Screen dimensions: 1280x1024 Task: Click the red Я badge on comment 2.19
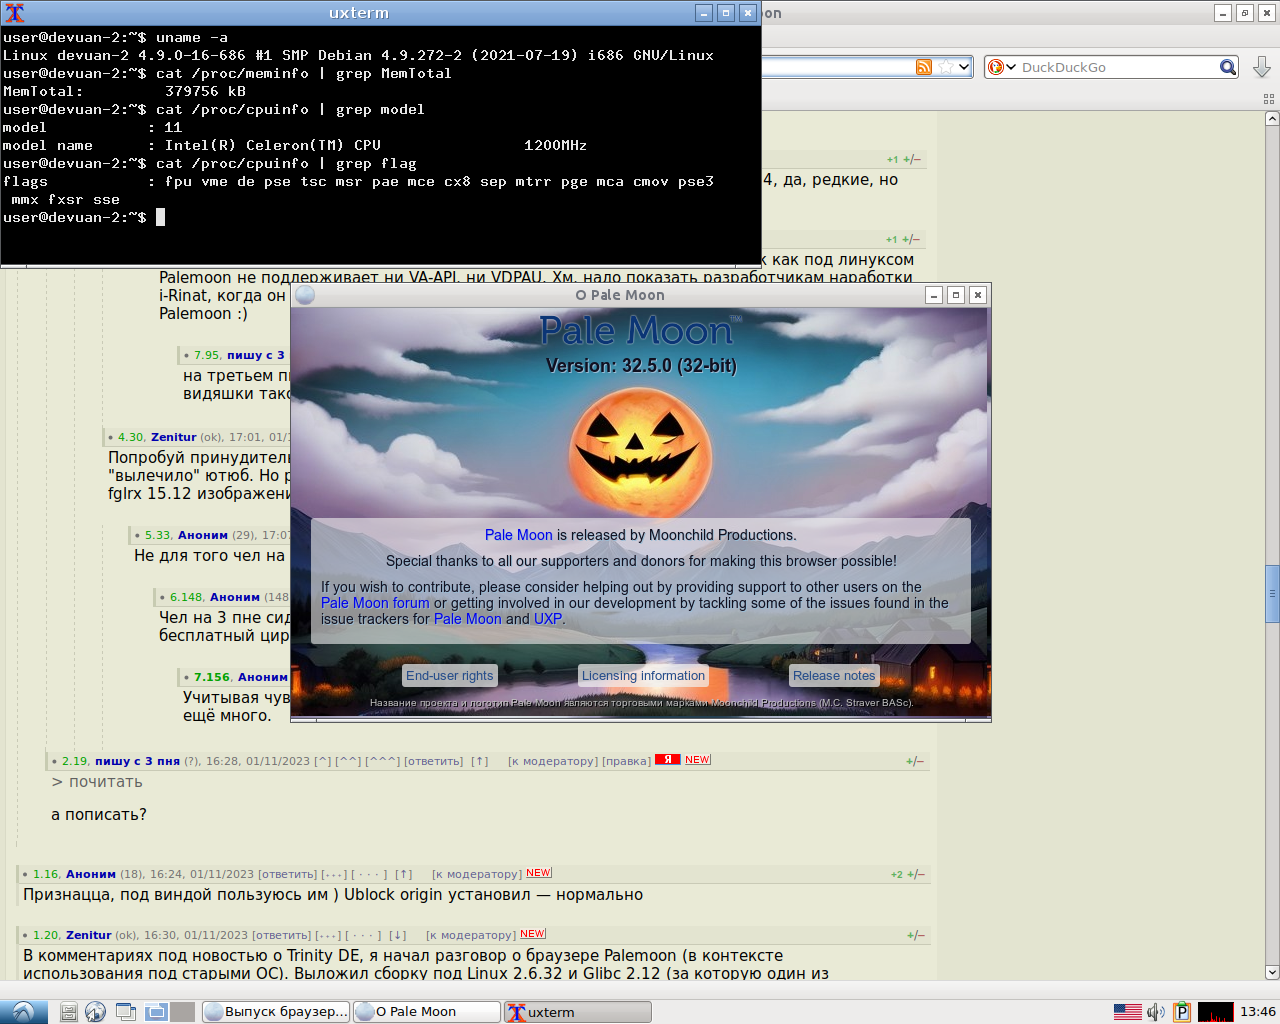click(x=667, y=760)
